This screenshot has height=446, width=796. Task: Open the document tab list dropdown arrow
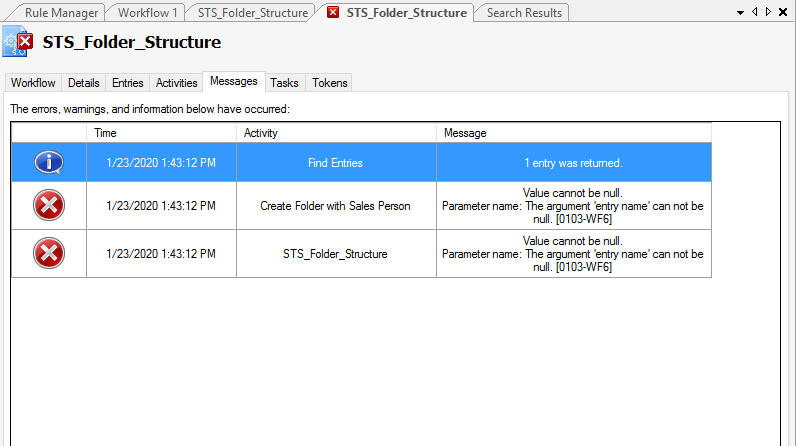point(741,12)
